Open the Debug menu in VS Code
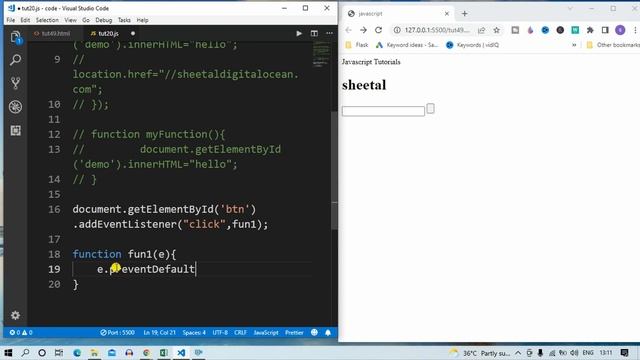The image size is (640, 360). (x=104, y=20)
